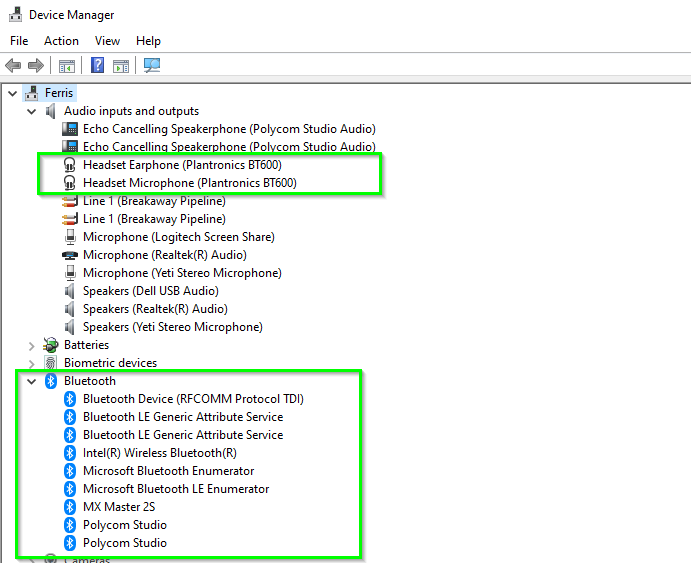Select Audio inputs and outputs label

pyautogui.click(x=131, y=111)
